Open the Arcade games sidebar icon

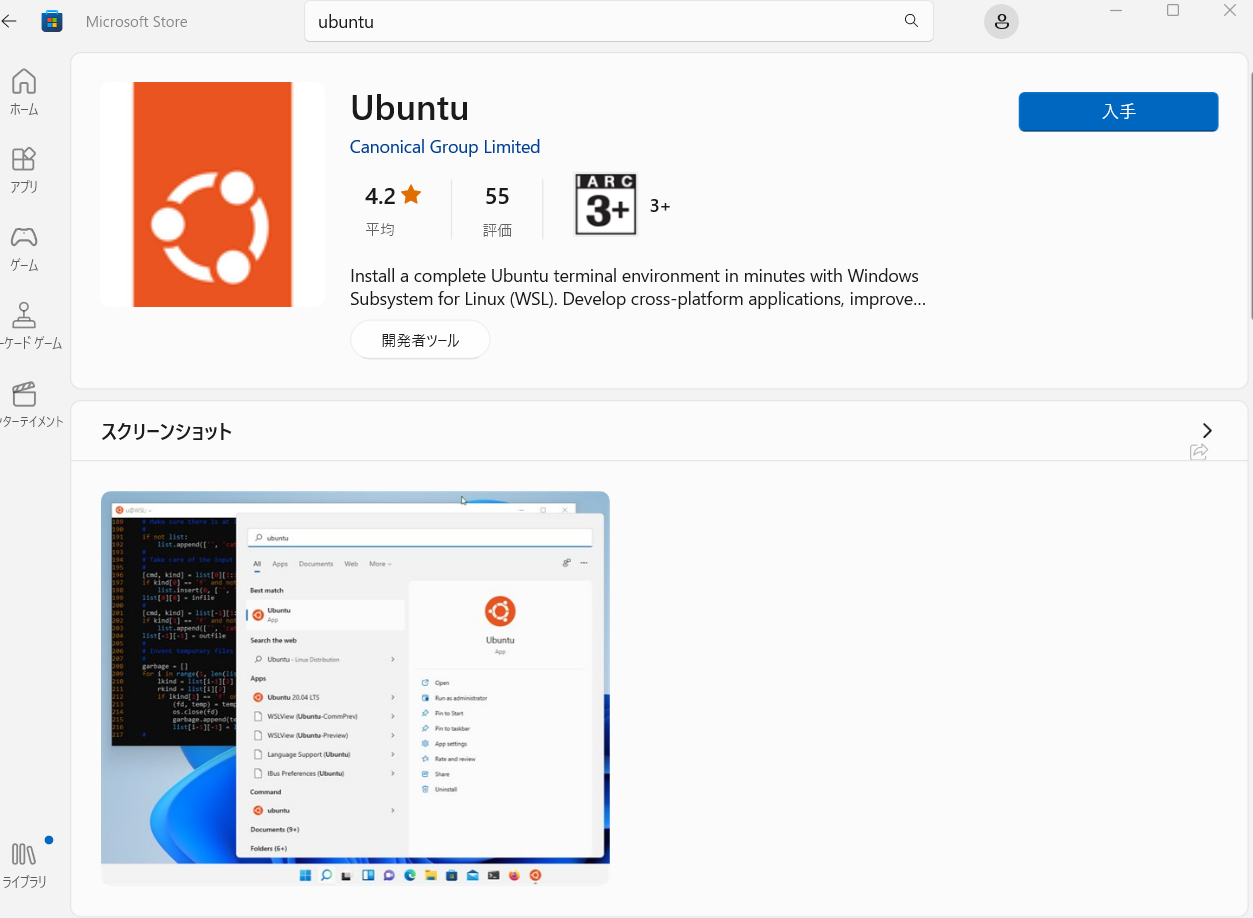tap(24, 326)
